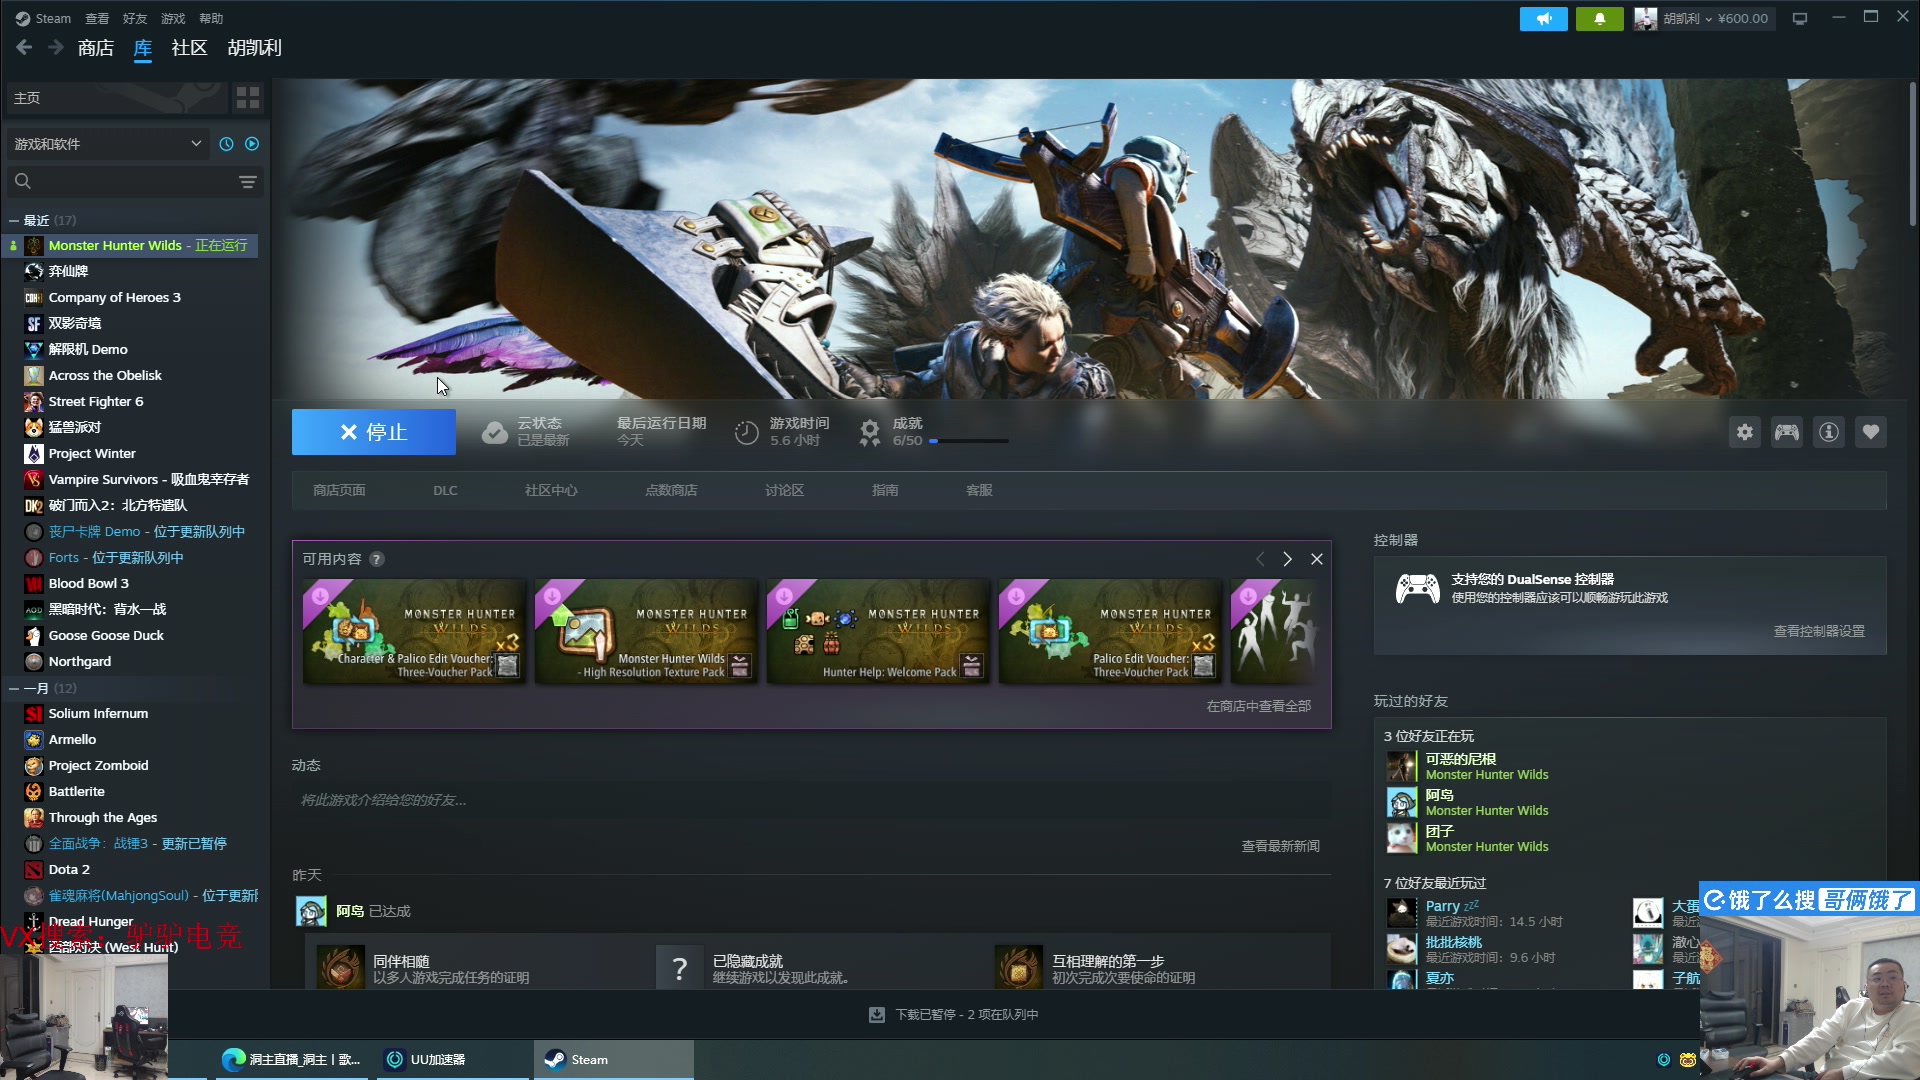
Task: Open game settings gear icon
Action: [1744, 432]
